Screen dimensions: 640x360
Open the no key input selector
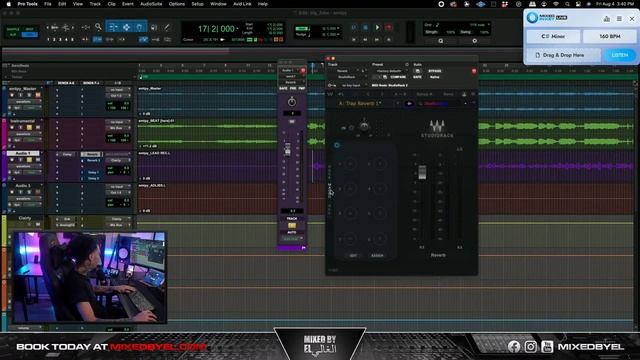pyautogui.click(x=351, y=85)
